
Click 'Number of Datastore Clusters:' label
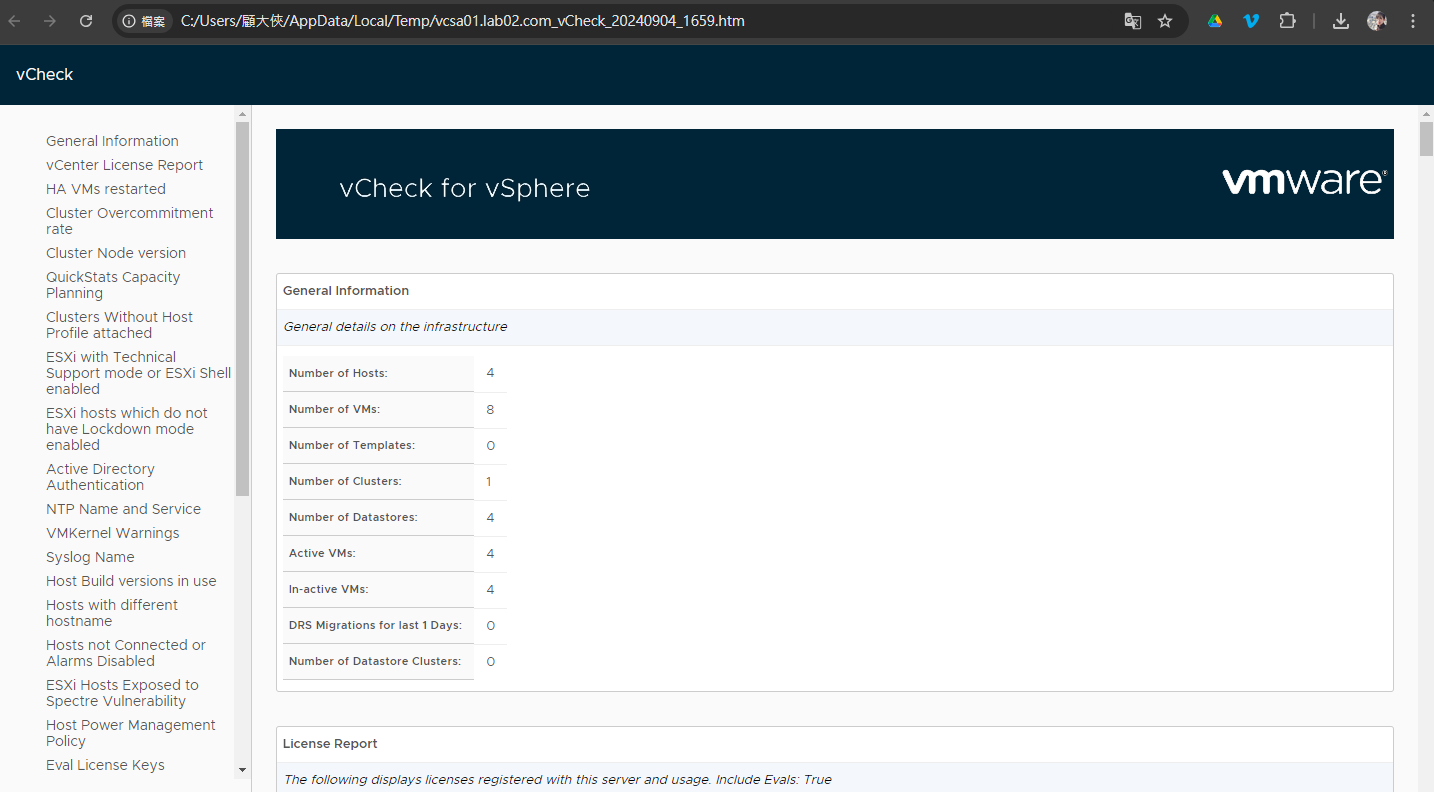(375, 661)
